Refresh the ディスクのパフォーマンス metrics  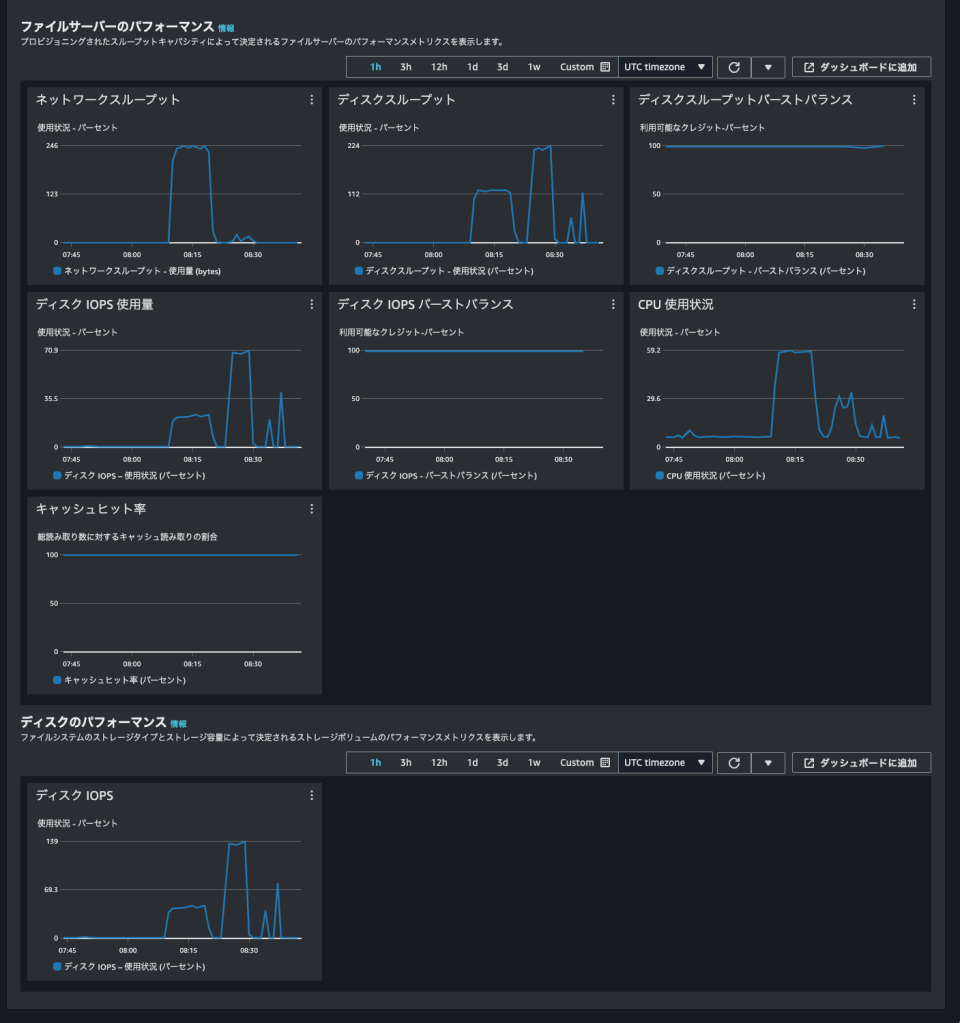(x=733, y=762)
